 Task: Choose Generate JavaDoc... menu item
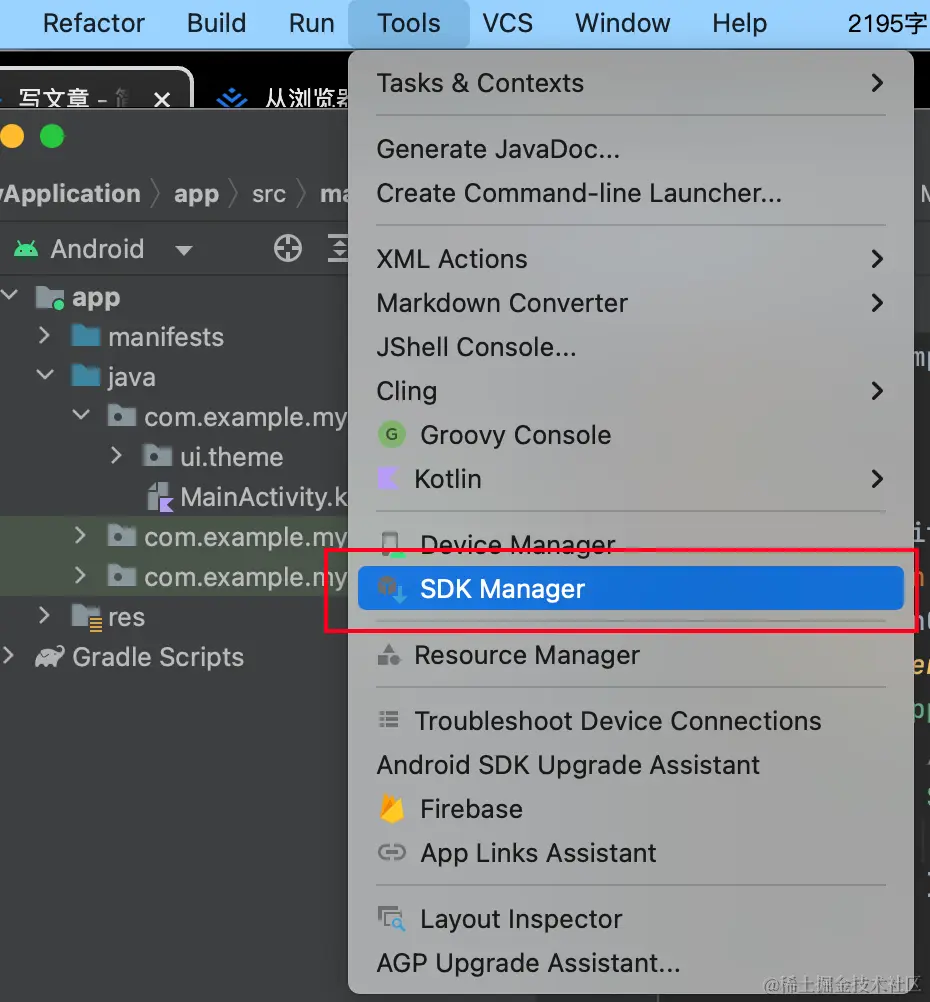630,149
